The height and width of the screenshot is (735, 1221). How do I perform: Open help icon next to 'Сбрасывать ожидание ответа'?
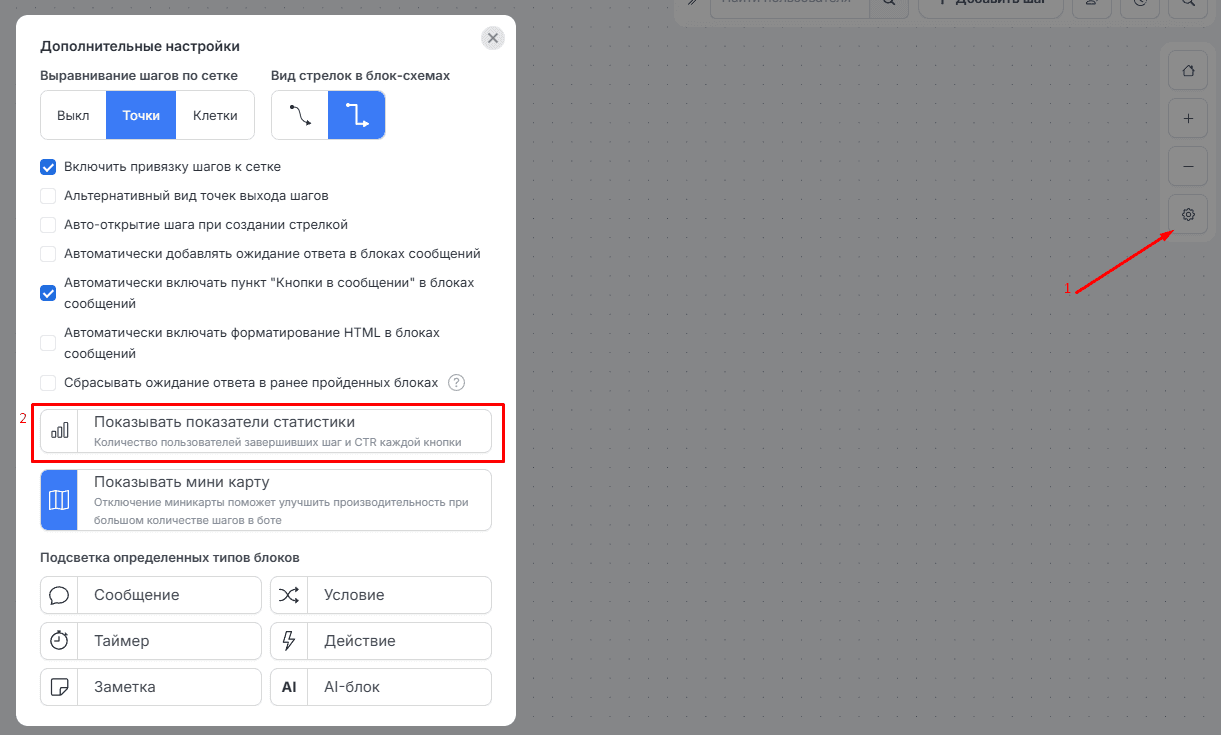457,382
